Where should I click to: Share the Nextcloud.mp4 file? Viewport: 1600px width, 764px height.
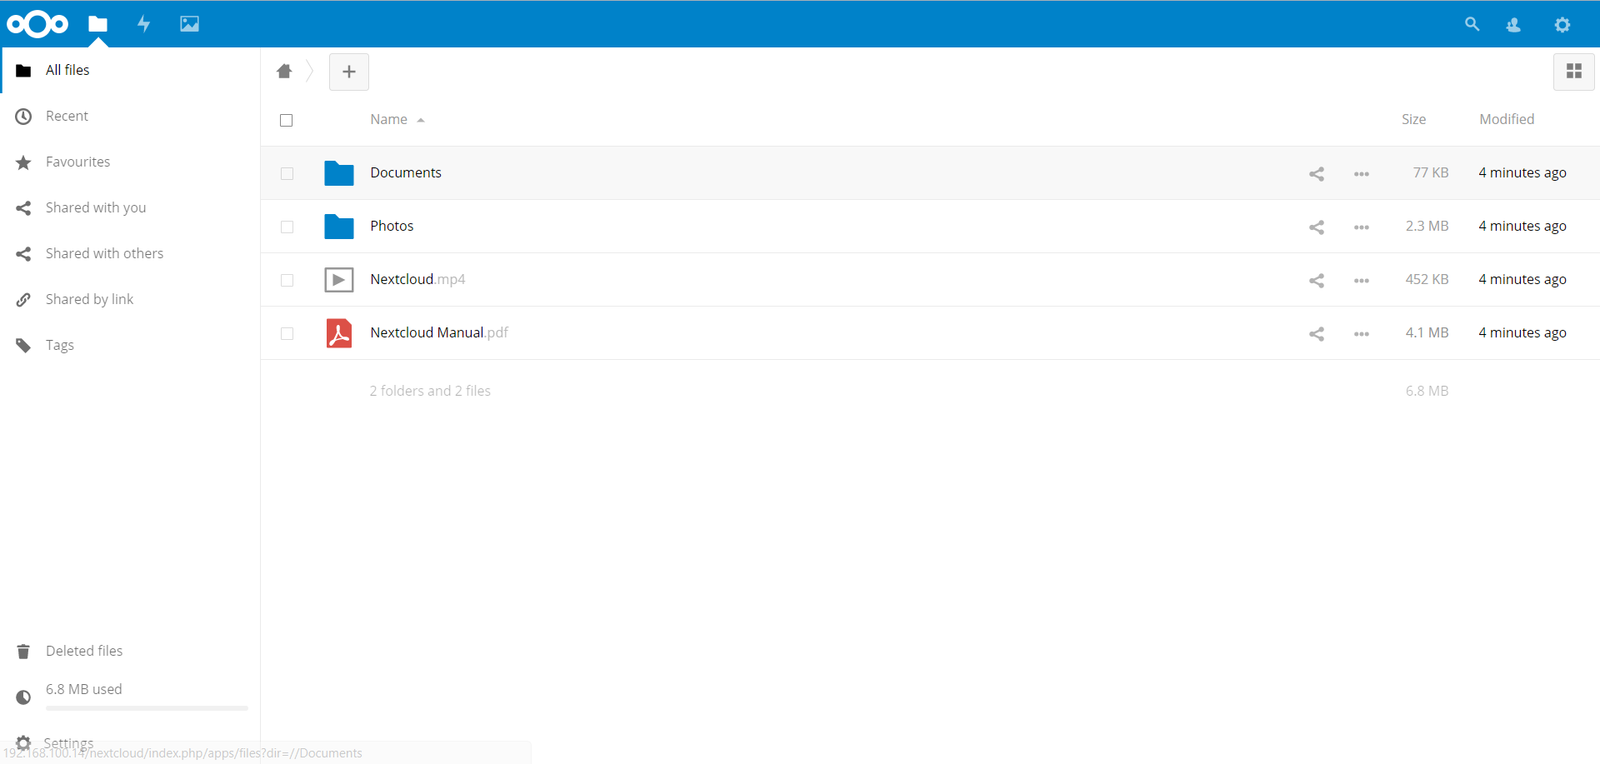click(1316, 280)
